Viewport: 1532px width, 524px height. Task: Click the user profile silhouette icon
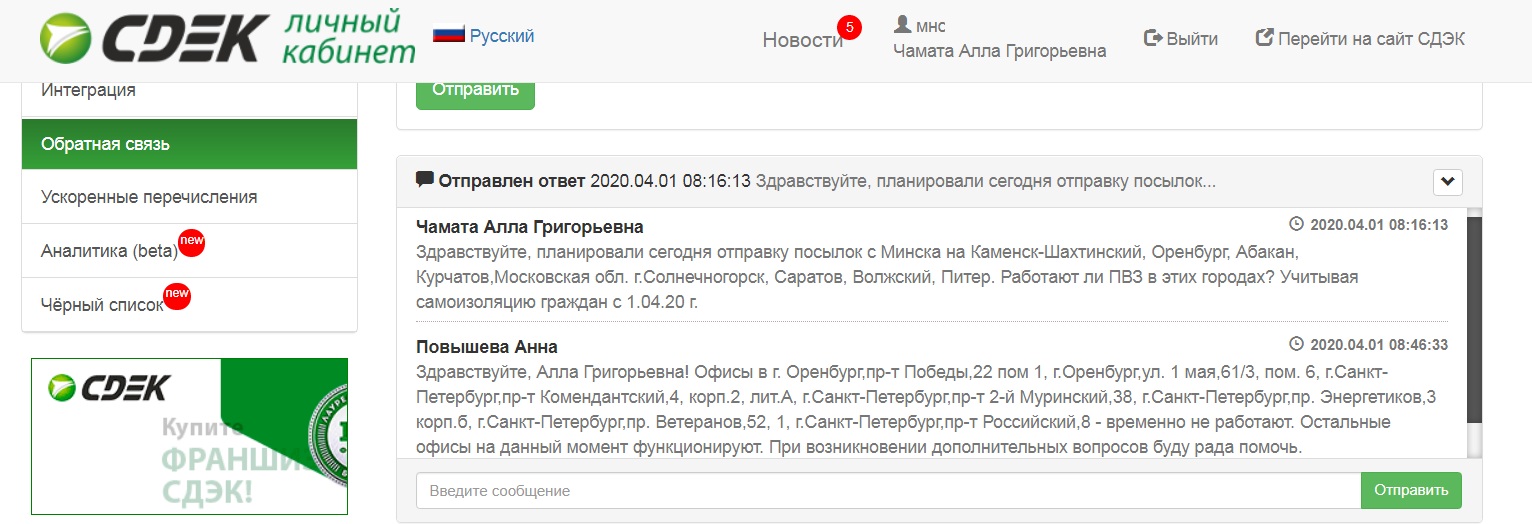point(902,25)
